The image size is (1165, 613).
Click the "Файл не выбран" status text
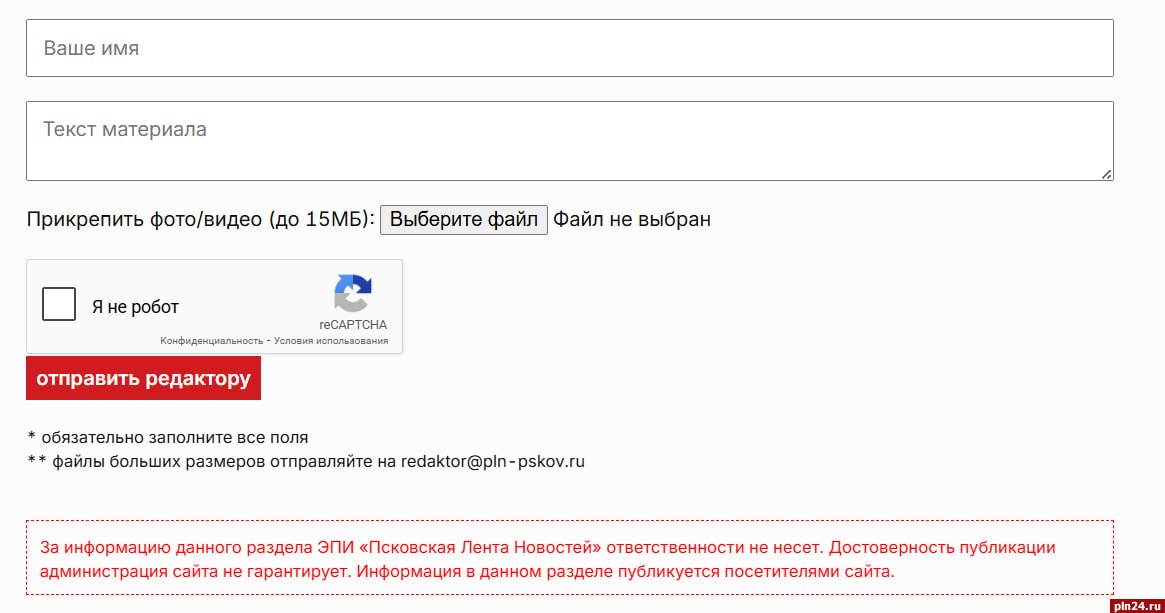632,219
